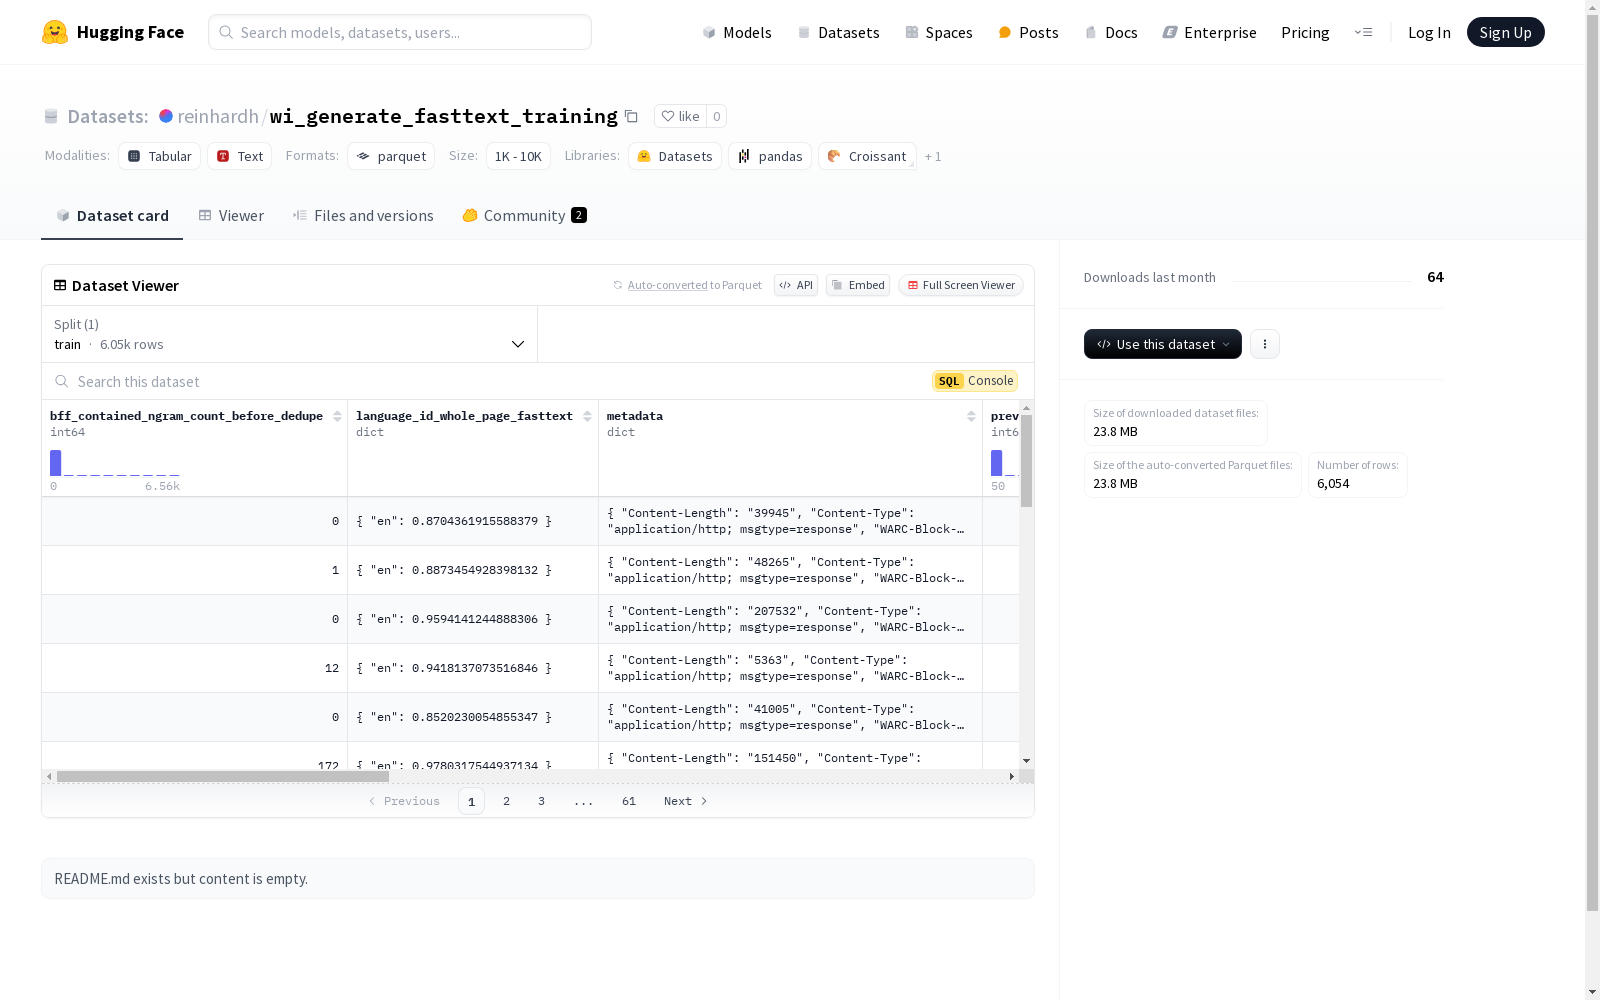Expand the Split train dropdown
This screenshot has width=1600, height=1000.
click(290, 334)
